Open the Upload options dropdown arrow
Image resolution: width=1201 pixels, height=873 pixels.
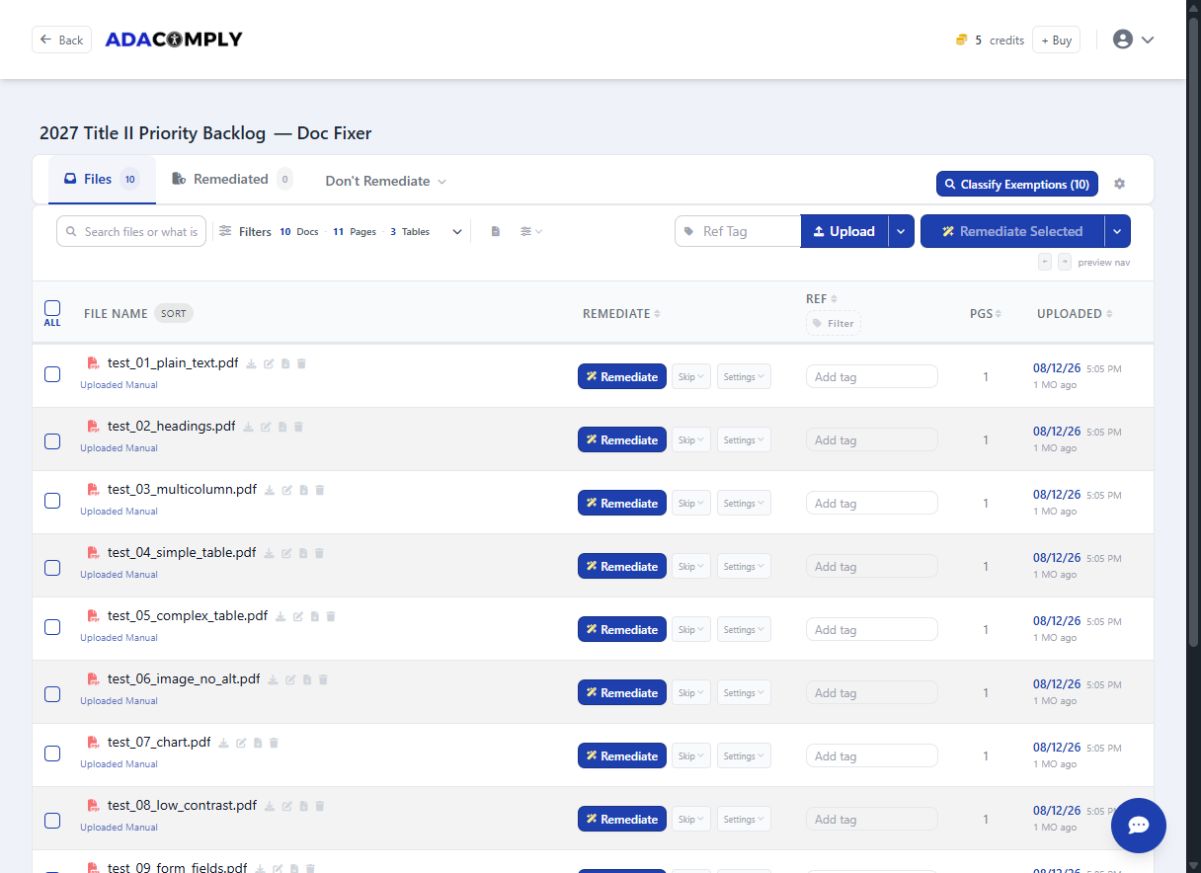(901, 231)
